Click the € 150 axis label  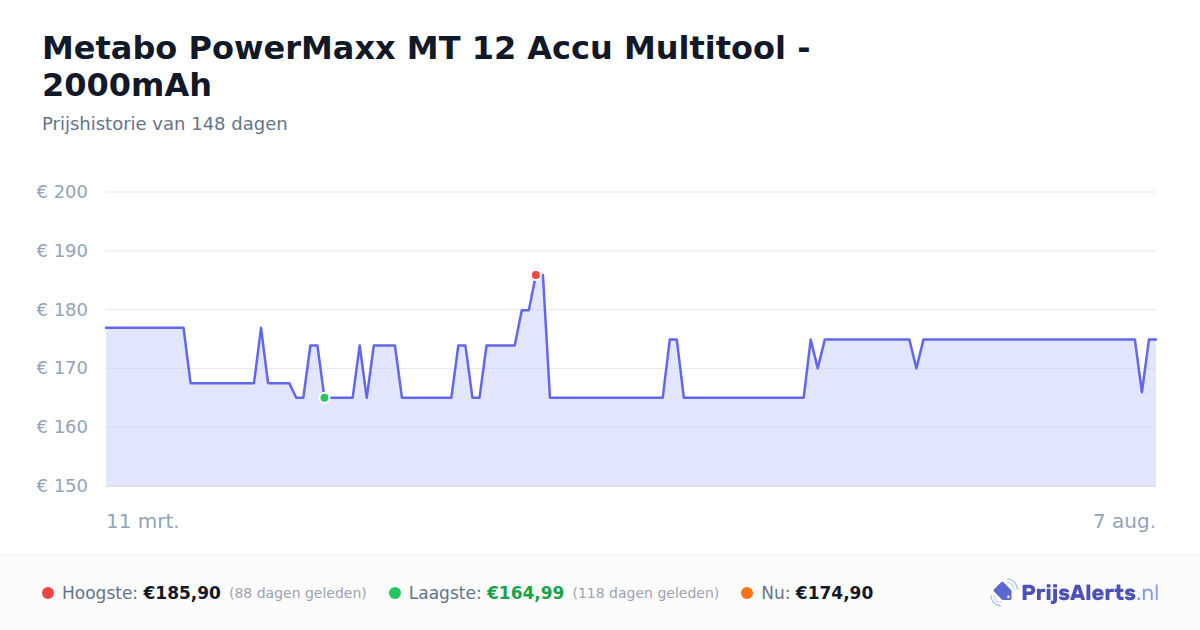tap(62, 486)
